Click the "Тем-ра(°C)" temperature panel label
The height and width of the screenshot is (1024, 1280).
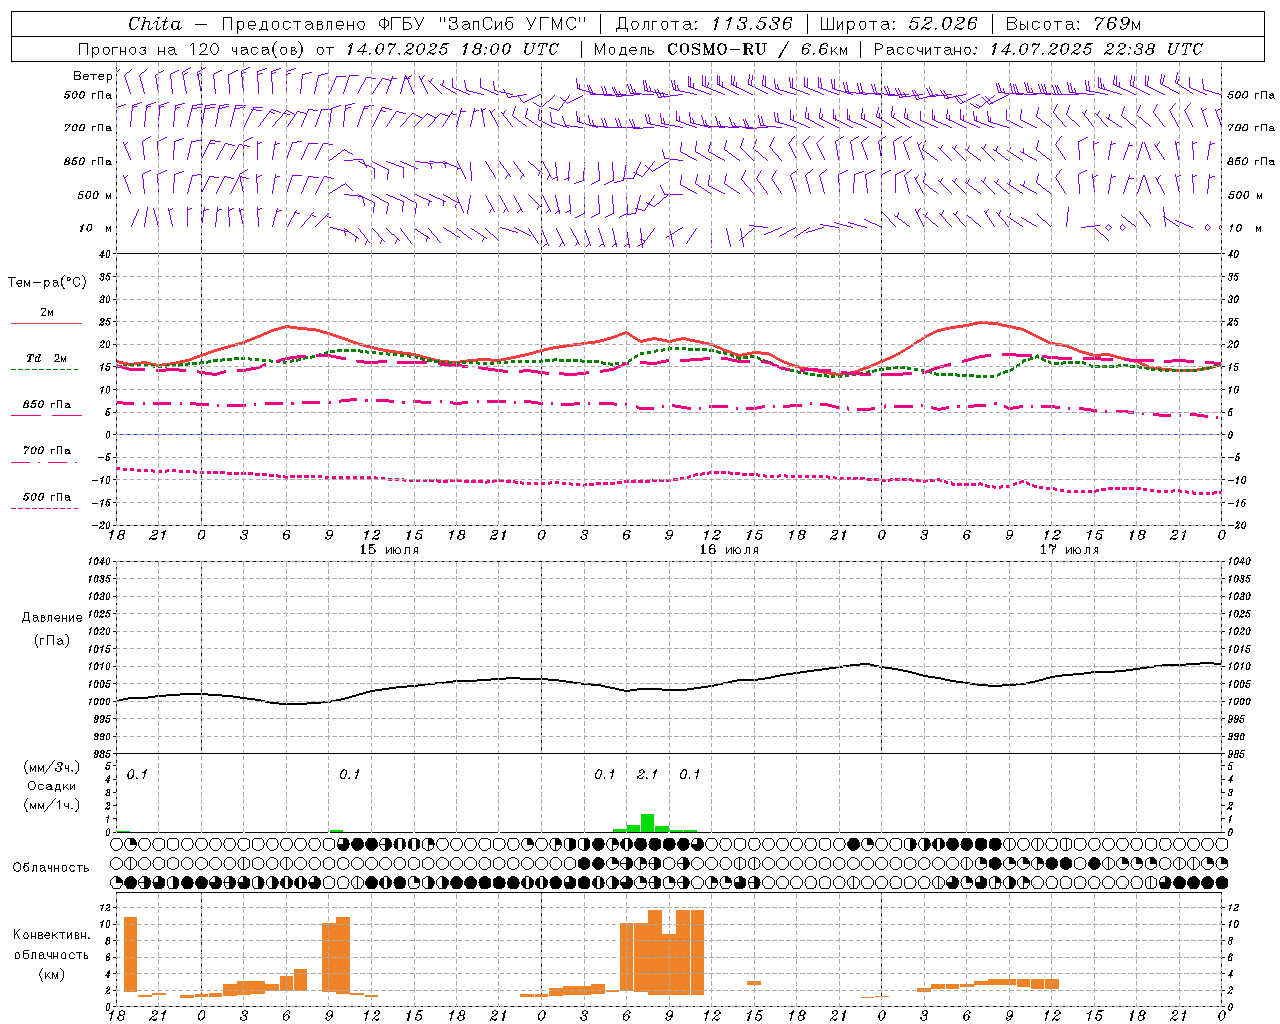click(47, 283)
